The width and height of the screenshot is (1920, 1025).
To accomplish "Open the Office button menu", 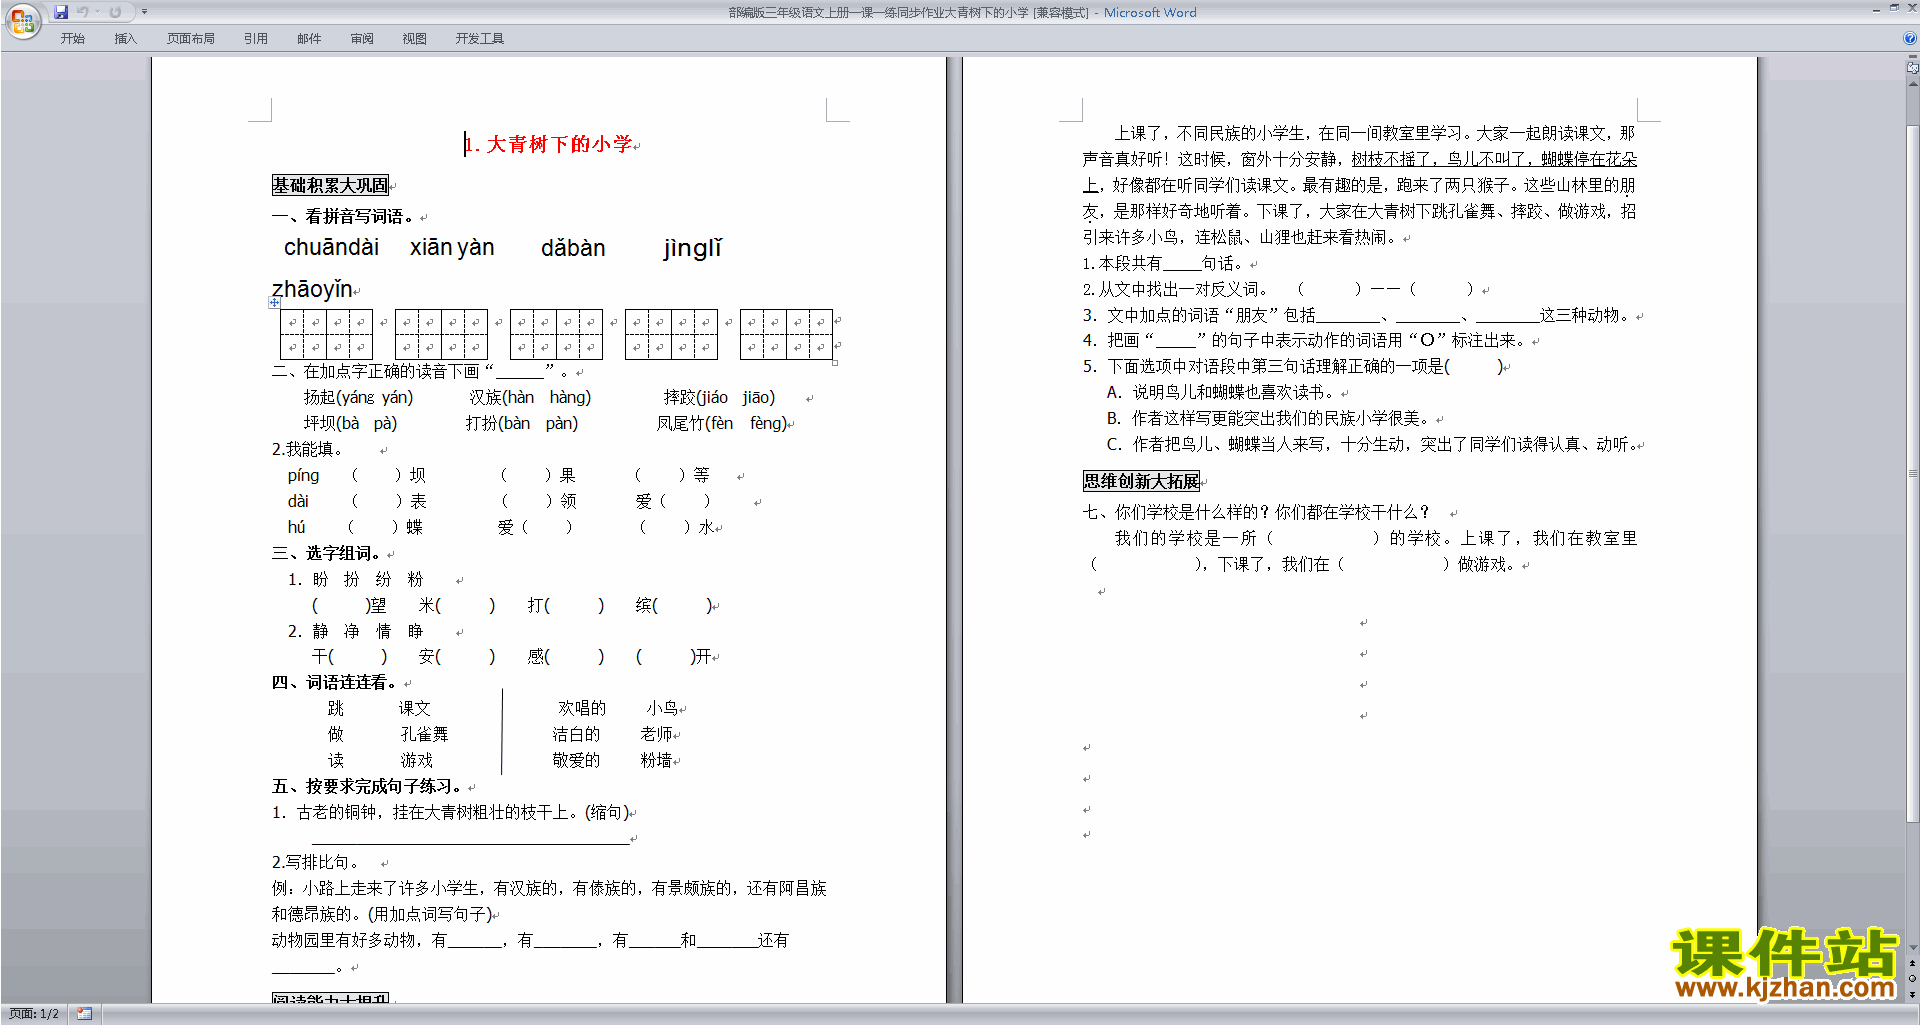I will [x=22, y=20].
